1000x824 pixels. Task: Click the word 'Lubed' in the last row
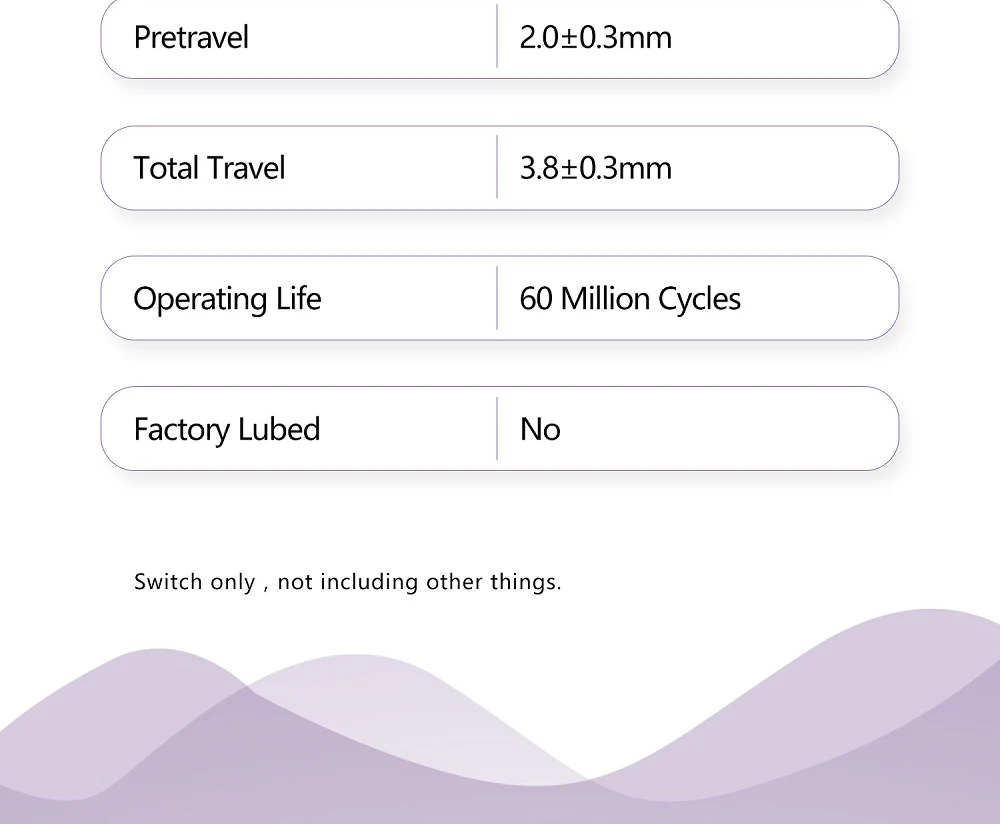tap(278, 430)
